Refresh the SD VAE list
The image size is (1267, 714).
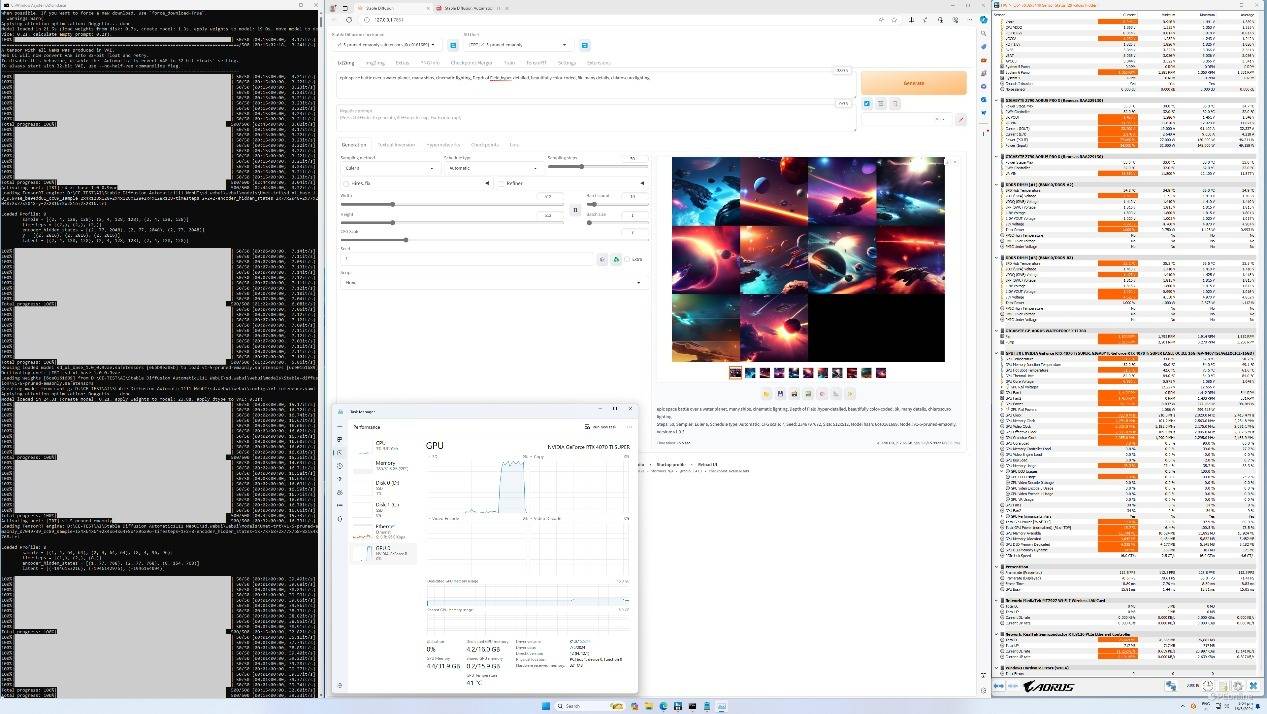585,45
